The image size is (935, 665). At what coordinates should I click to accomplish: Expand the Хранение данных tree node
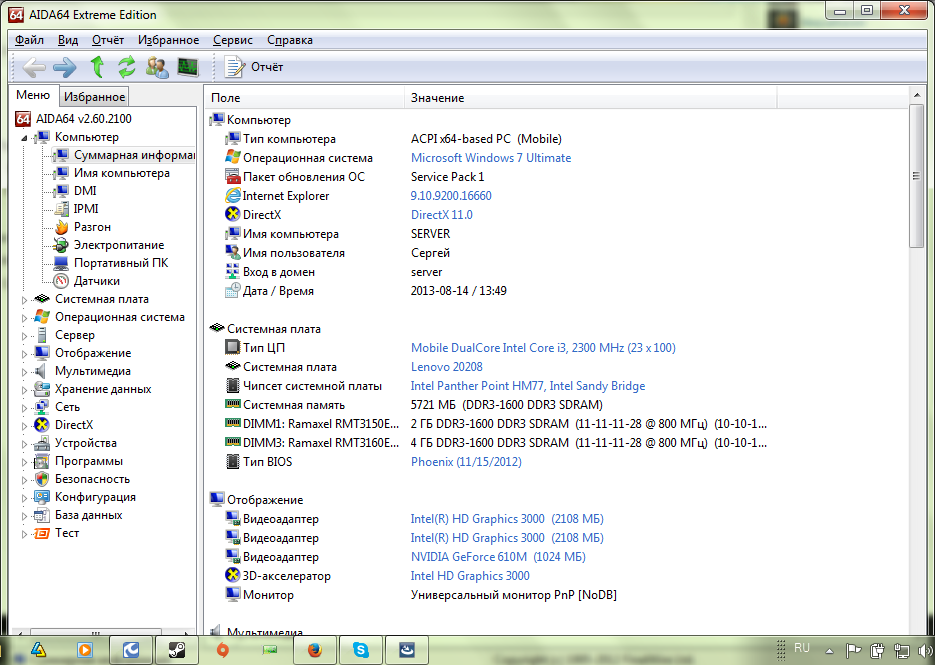coord(24,390)
